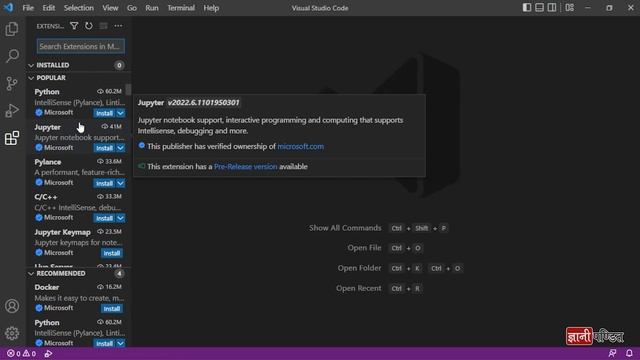Open the Pre-Release version link

[x=245, y=167]
